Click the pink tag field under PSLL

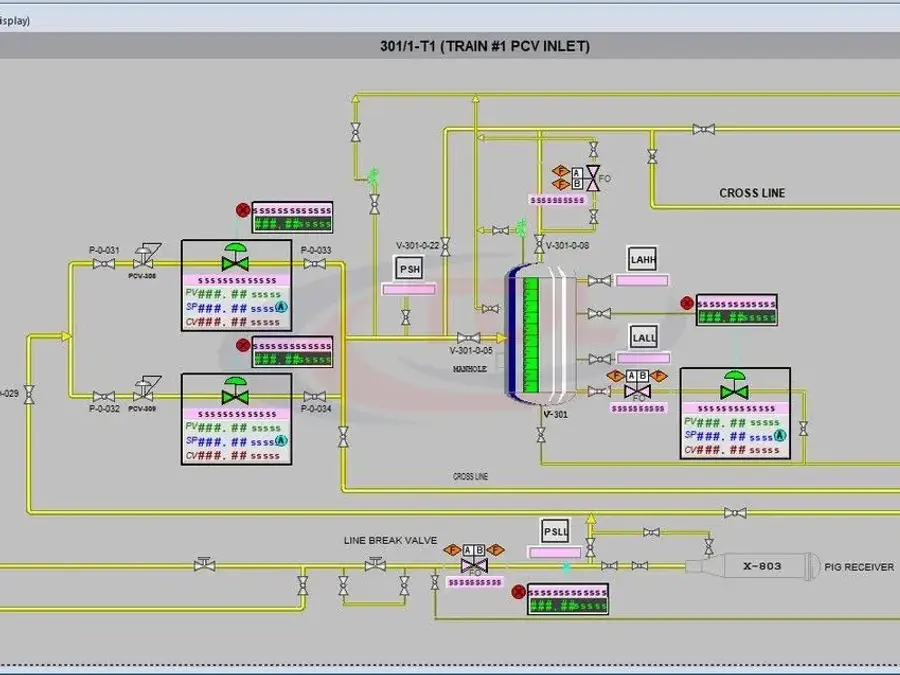554,552
